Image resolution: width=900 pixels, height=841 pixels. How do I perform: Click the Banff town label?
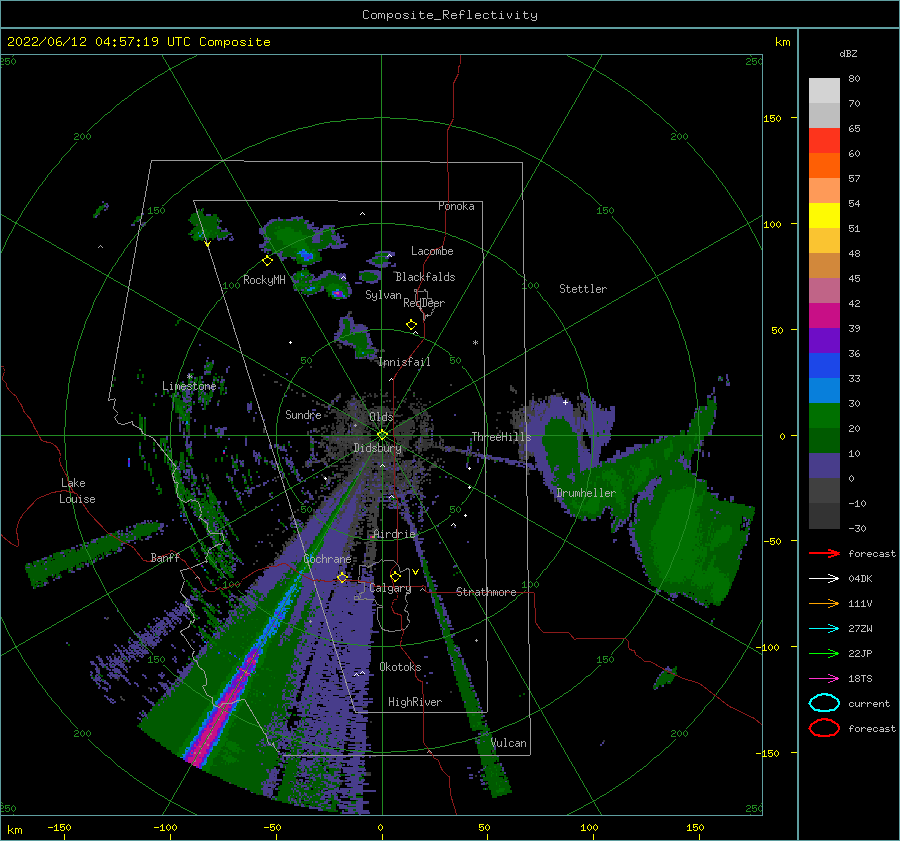coord(165,557)
